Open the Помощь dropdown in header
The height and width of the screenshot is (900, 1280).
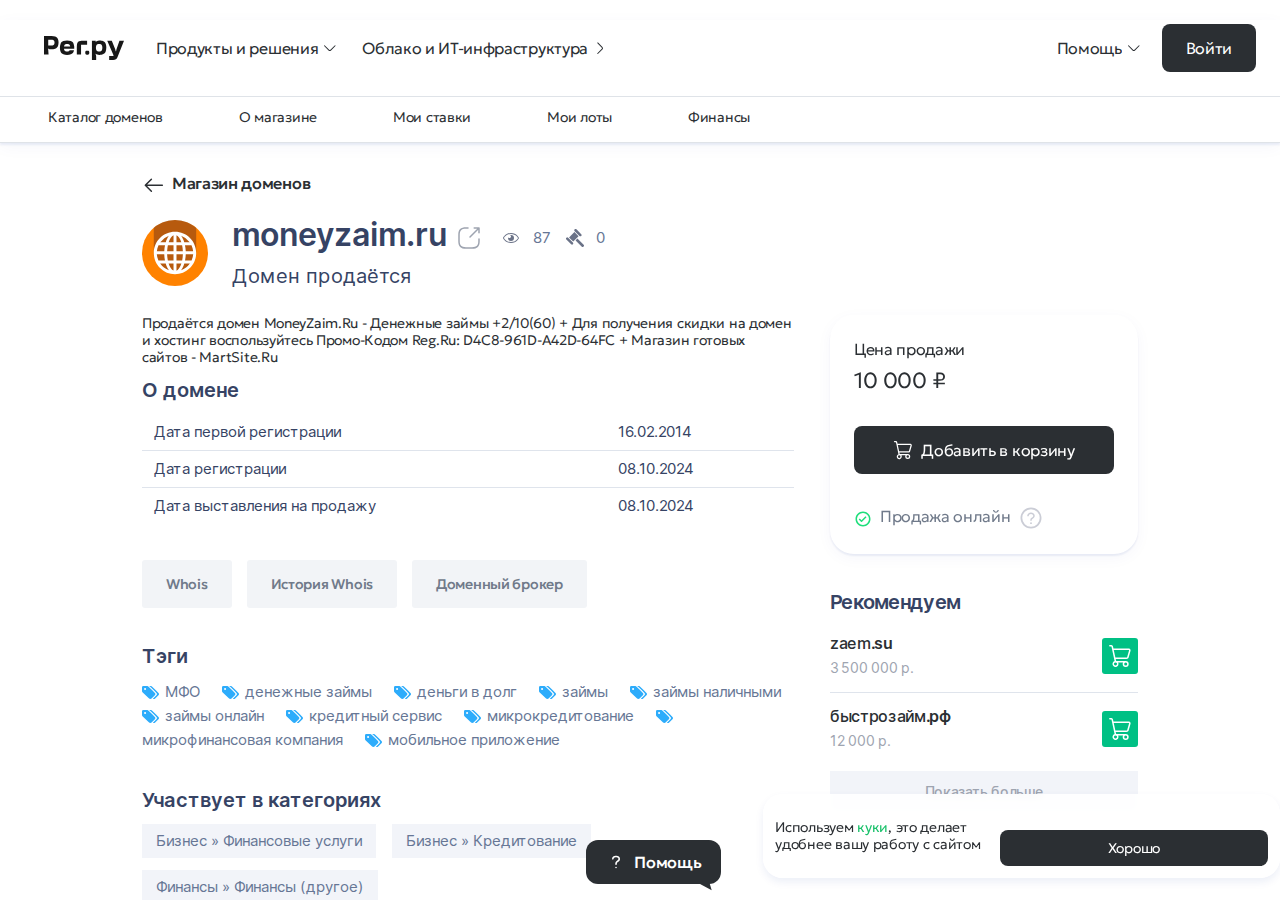click(x=1098, y=48)
